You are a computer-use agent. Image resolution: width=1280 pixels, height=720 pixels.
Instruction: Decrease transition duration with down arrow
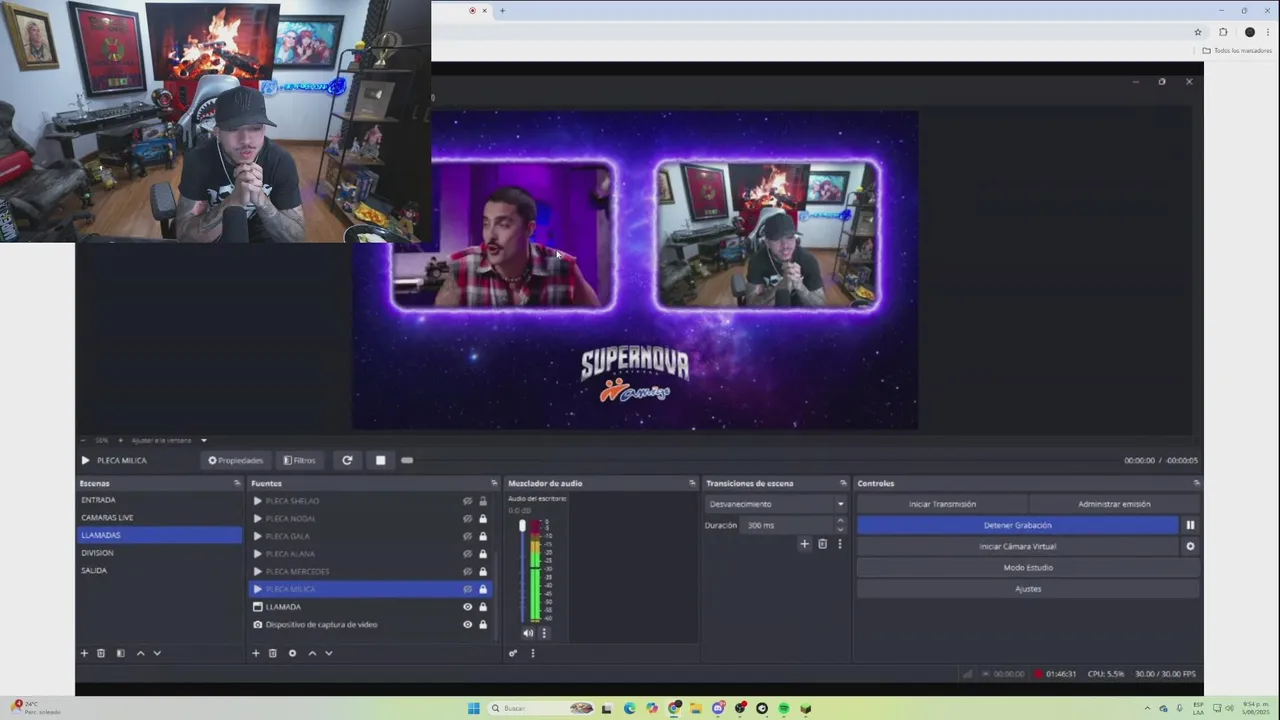click(840, 529)
